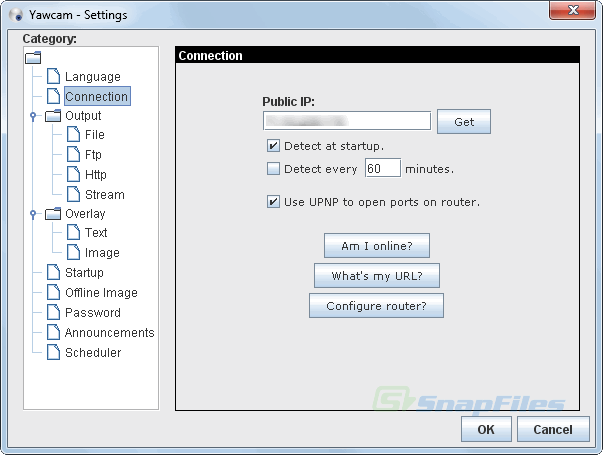The image size is (603, 455).
Task: Click the page icon beside File
Action: (73, 134)
